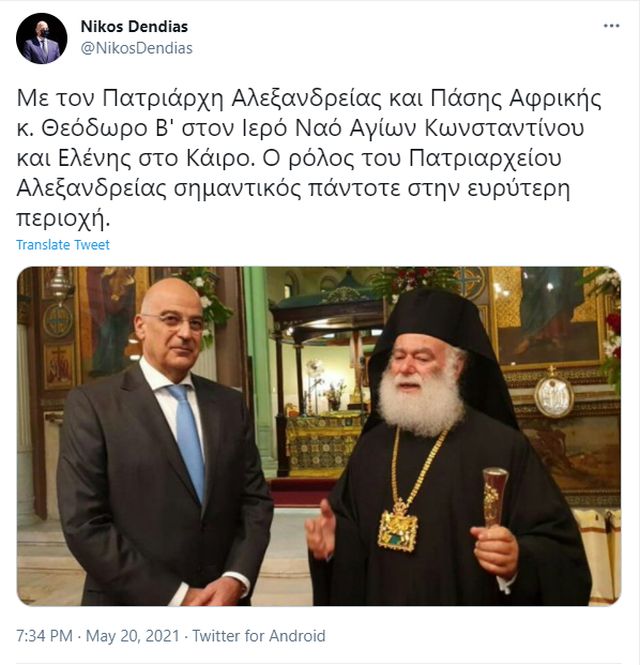Open the Nikos Dendias display name link
The height and width of the screenshot is (665, 640).
point(134,27)
